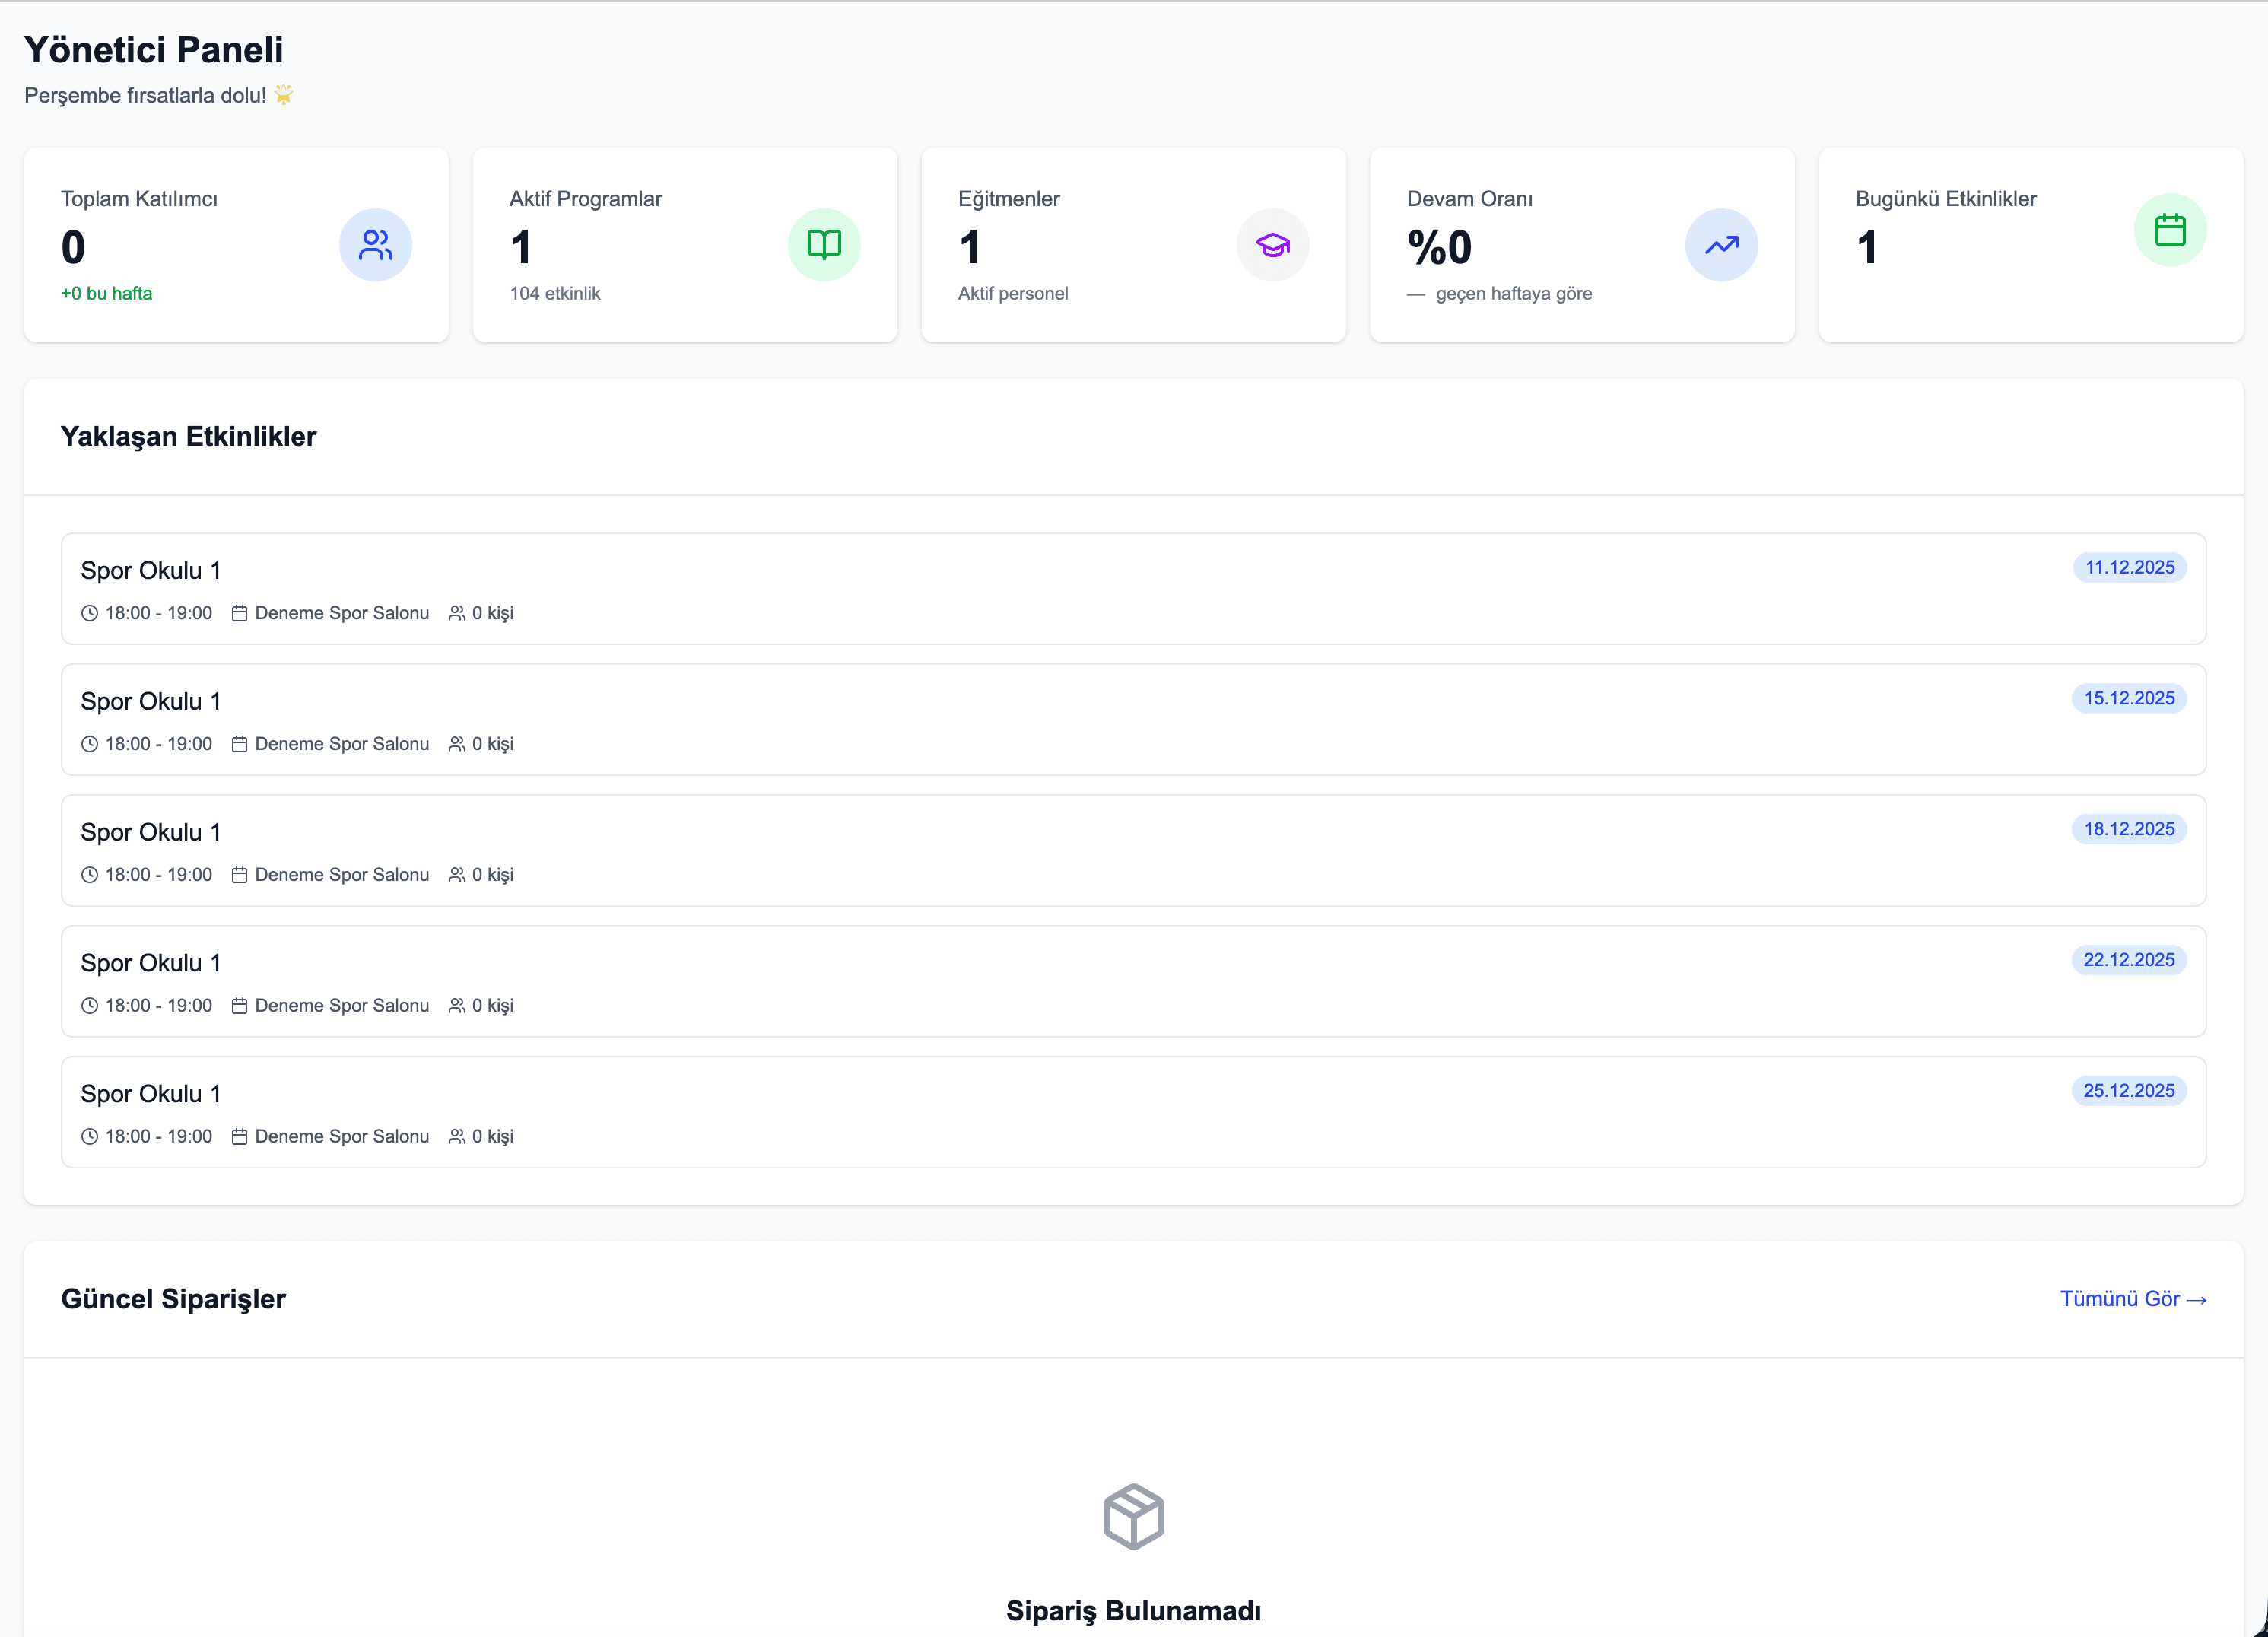The height and width of the screenshot is (1637, 2268).
Task: Click the 104 etkinlik text in Aktif Programlar
Action: [555, 293]
